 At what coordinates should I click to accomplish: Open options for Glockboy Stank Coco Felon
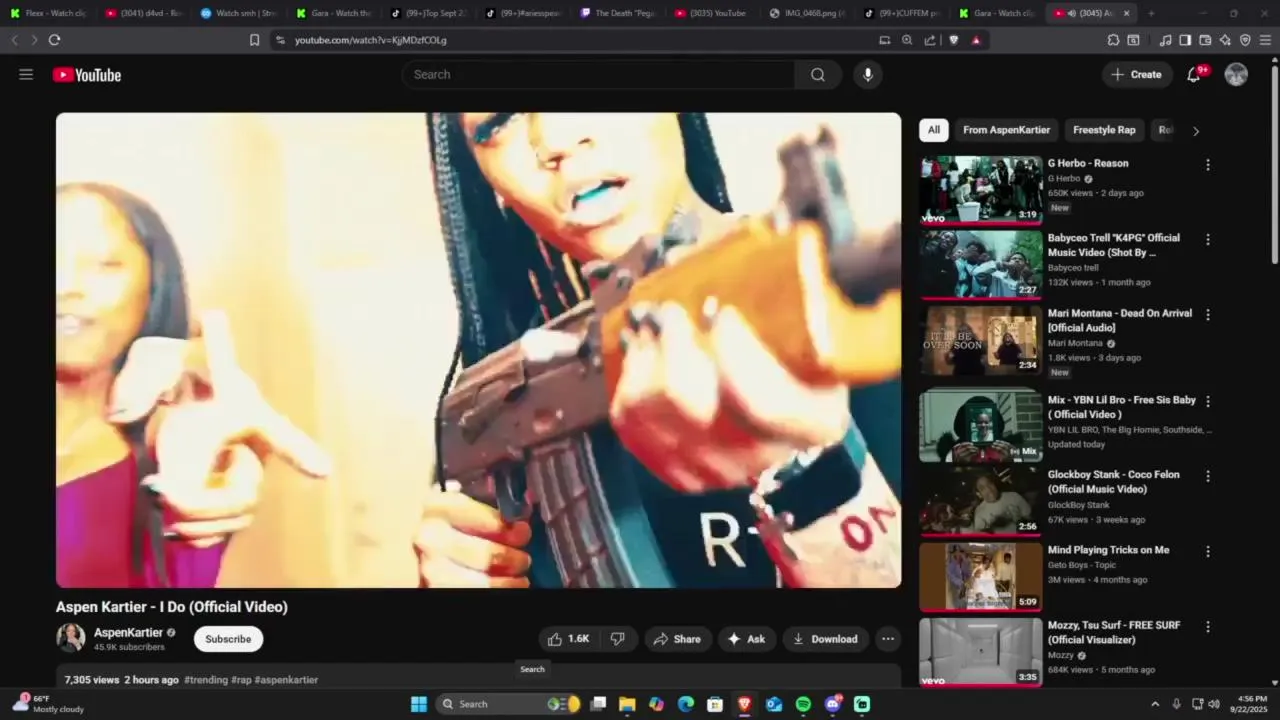[1207, 476]
